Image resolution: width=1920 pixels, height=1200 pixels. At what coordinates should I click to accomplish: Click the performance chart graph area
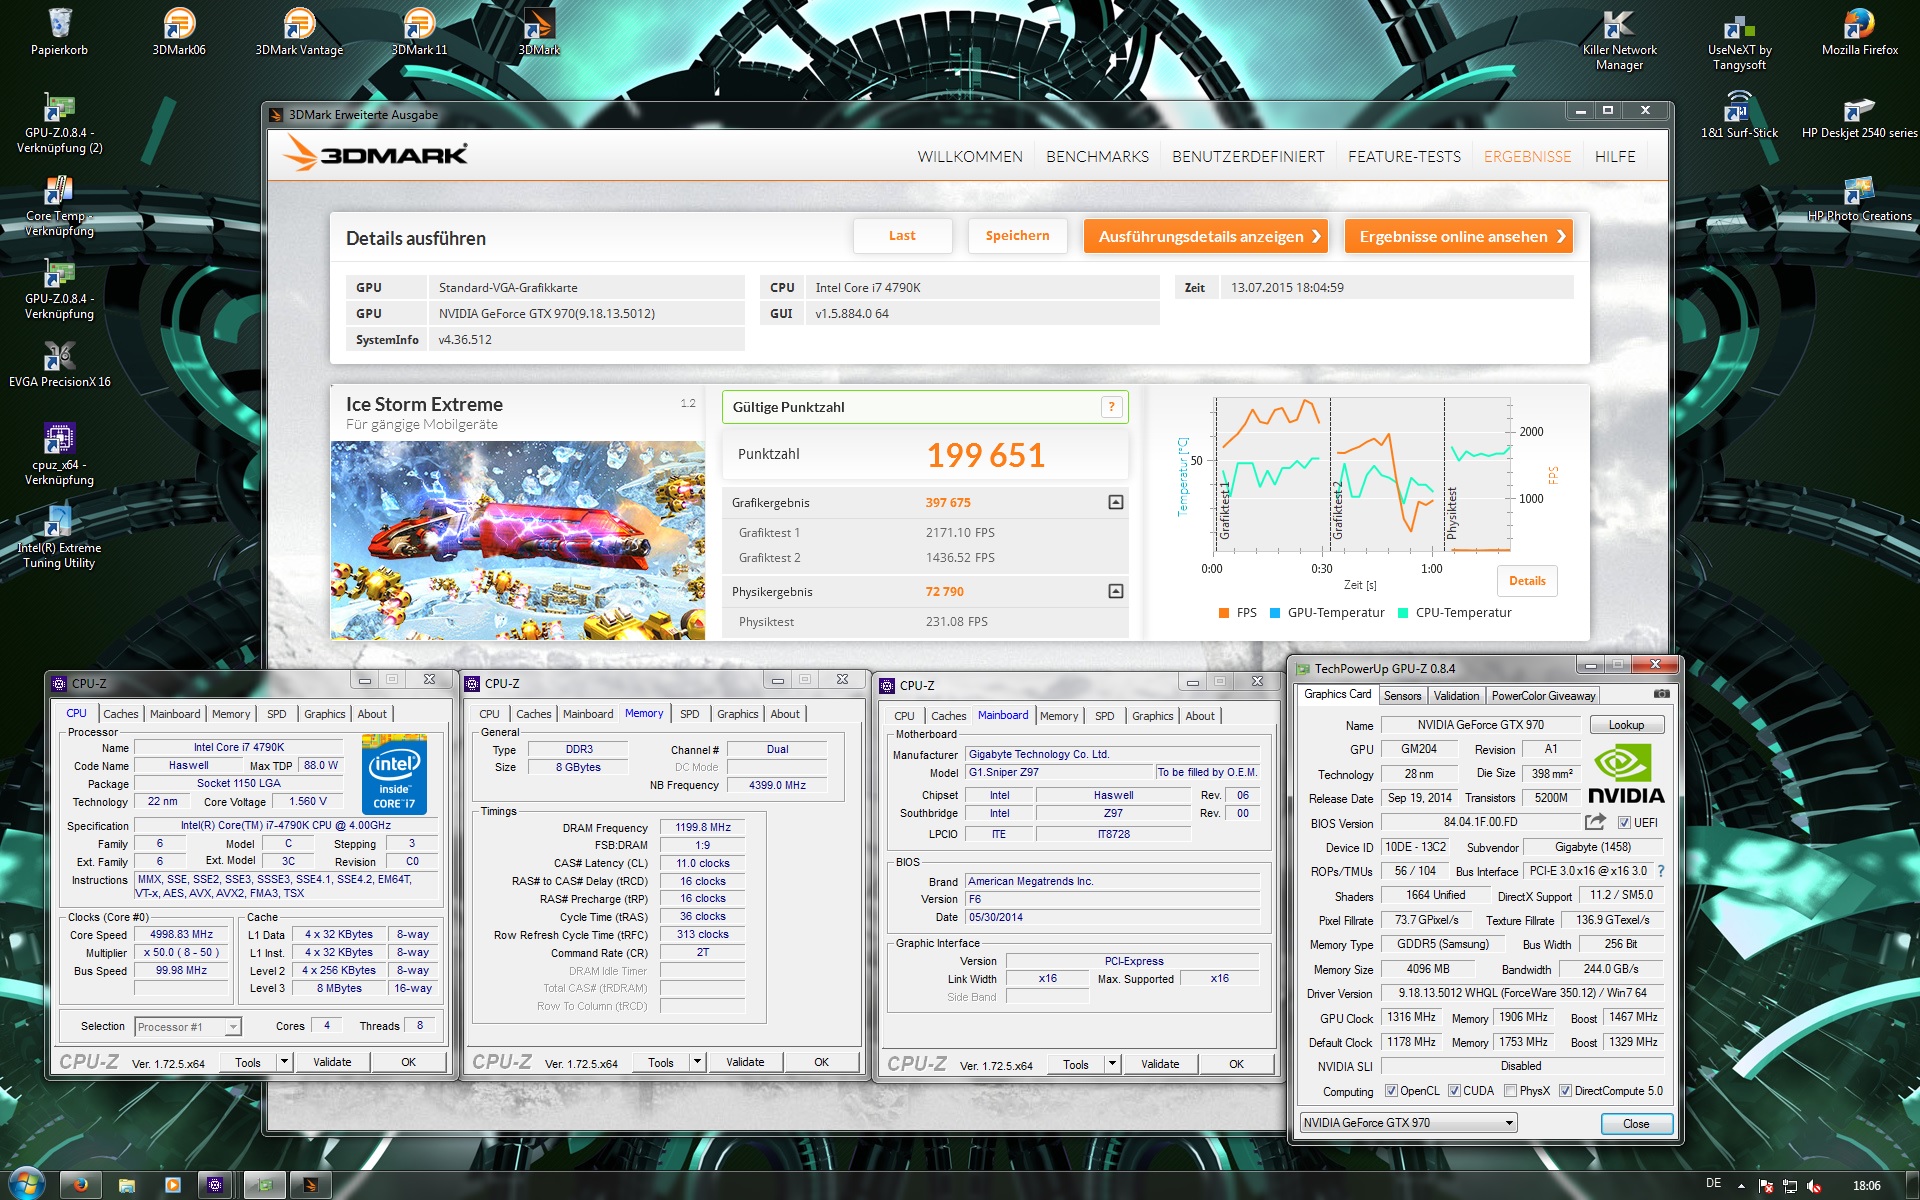coord(1363,475)
